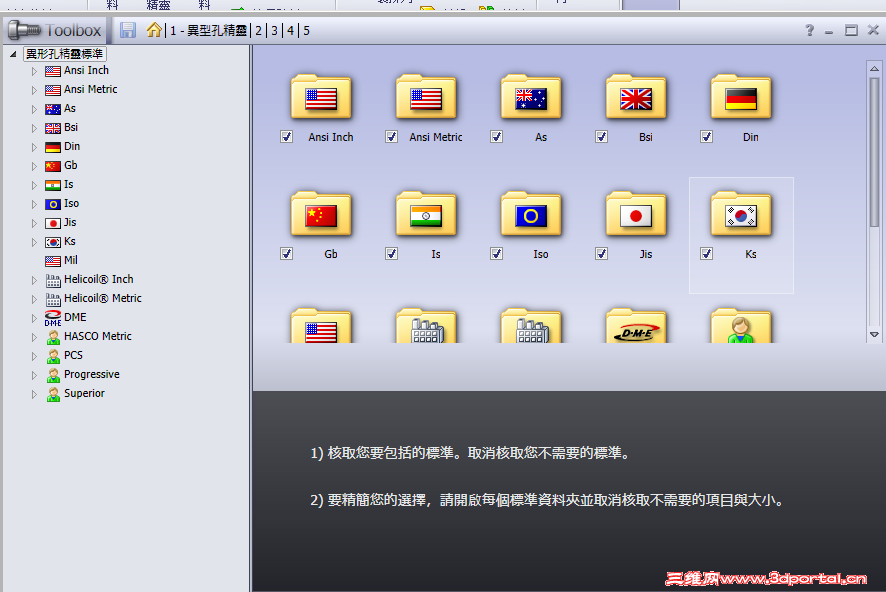Open the Ansi Metric folder icon
The height and width of the screenshot is (592, 886).
[426, 97]
